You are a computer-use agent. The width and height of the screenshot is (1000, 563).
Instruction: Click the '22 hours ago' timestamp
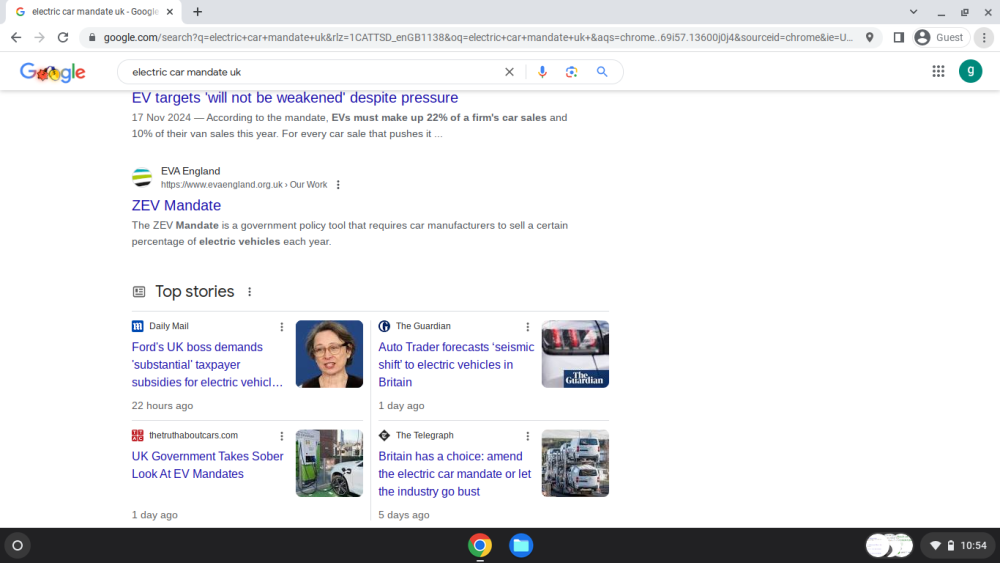pyautogui.click(x=162, y=406)
